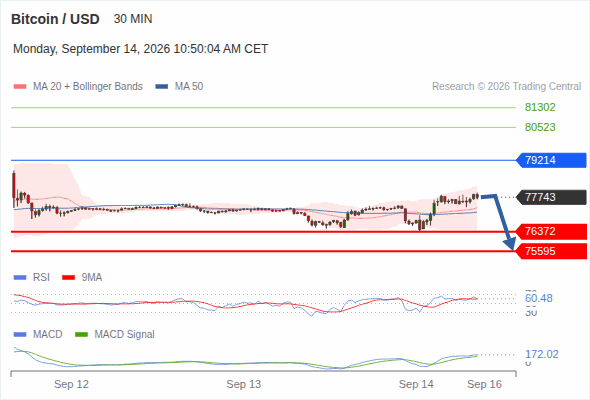Screen dimensions: 590x400
Task: Click the RSI legend label
Action: point(41,278)
